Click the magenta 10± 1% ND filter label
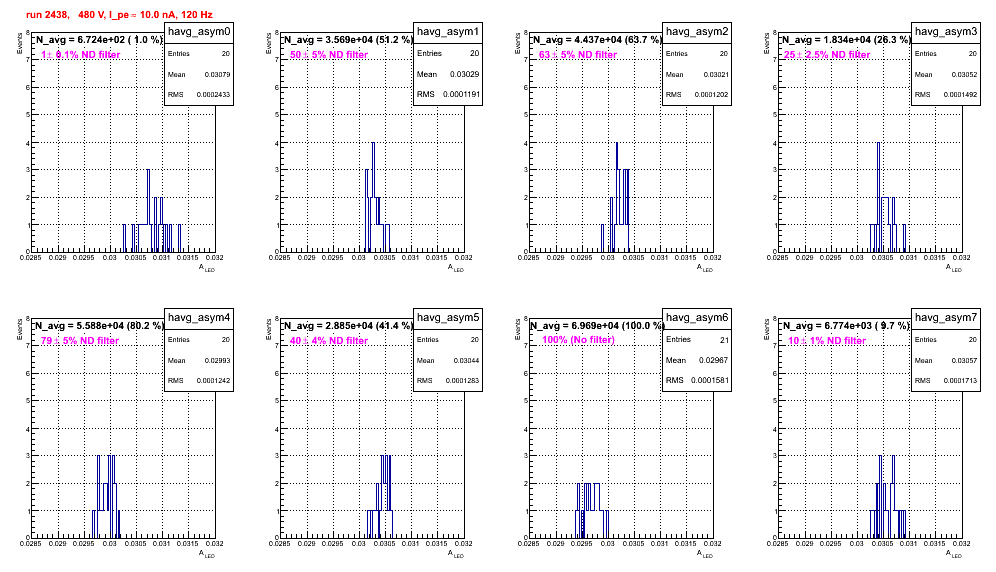 827,341
